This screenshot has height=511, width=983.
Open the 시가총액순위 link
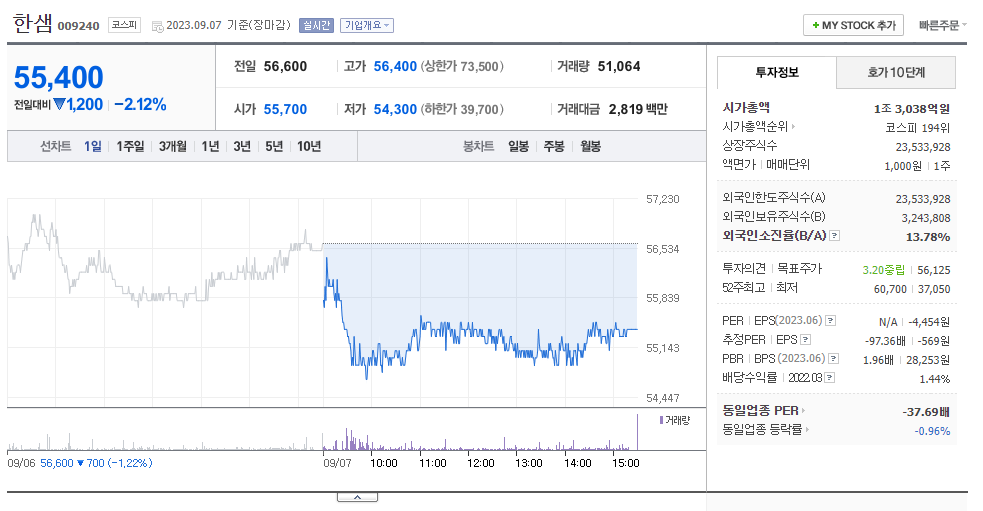point(755,127)
